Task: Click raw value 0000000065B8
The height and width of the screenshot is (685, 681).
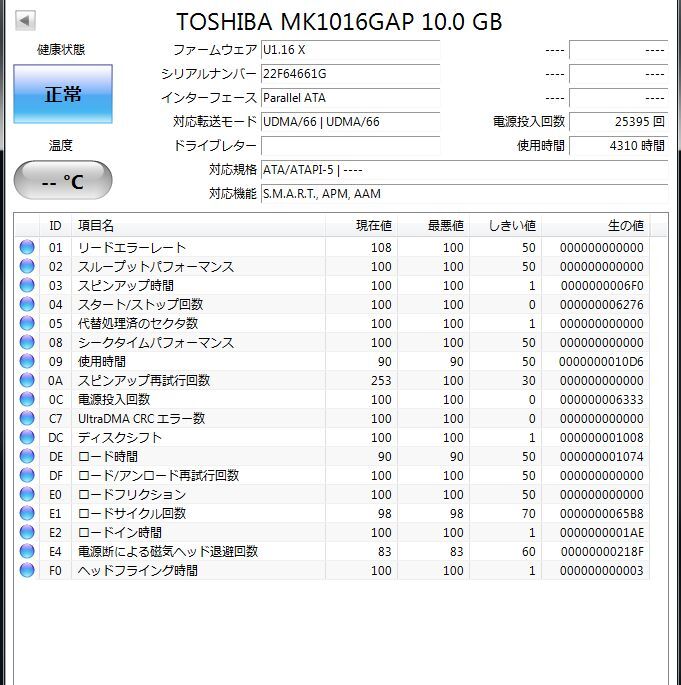Action: tap(601, 514)
